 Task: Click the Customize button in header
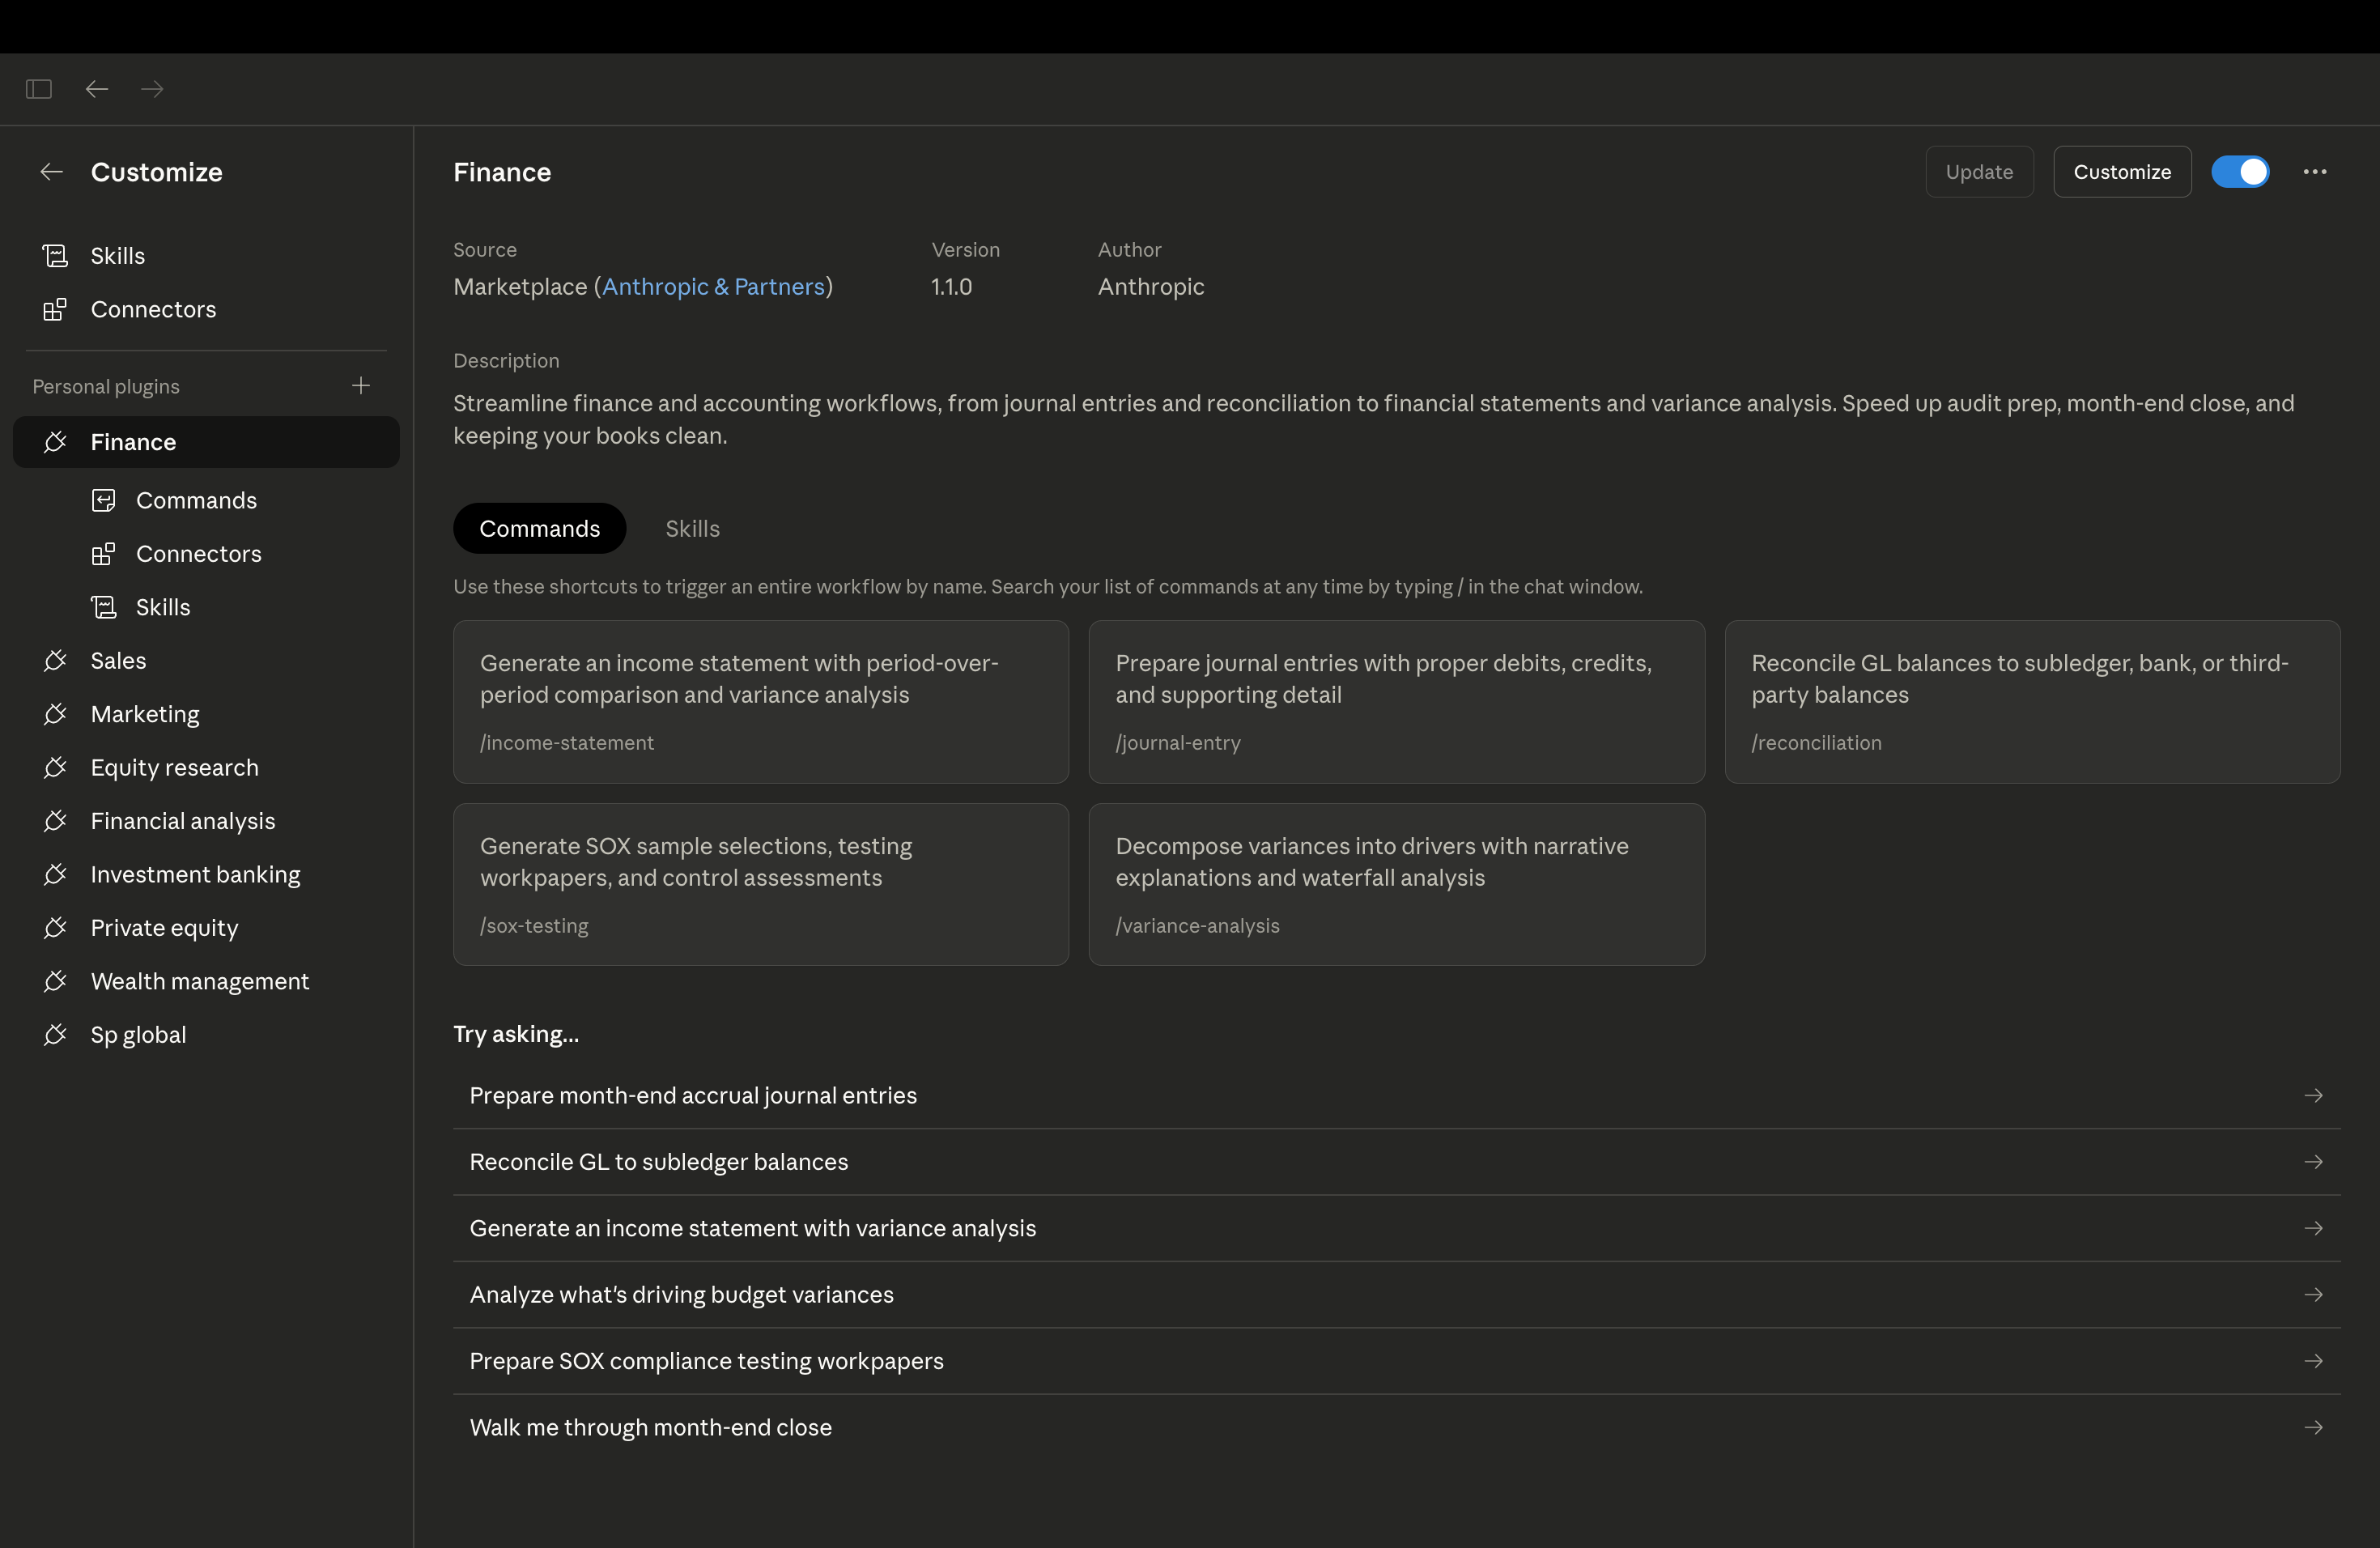tap(2121, 172)
